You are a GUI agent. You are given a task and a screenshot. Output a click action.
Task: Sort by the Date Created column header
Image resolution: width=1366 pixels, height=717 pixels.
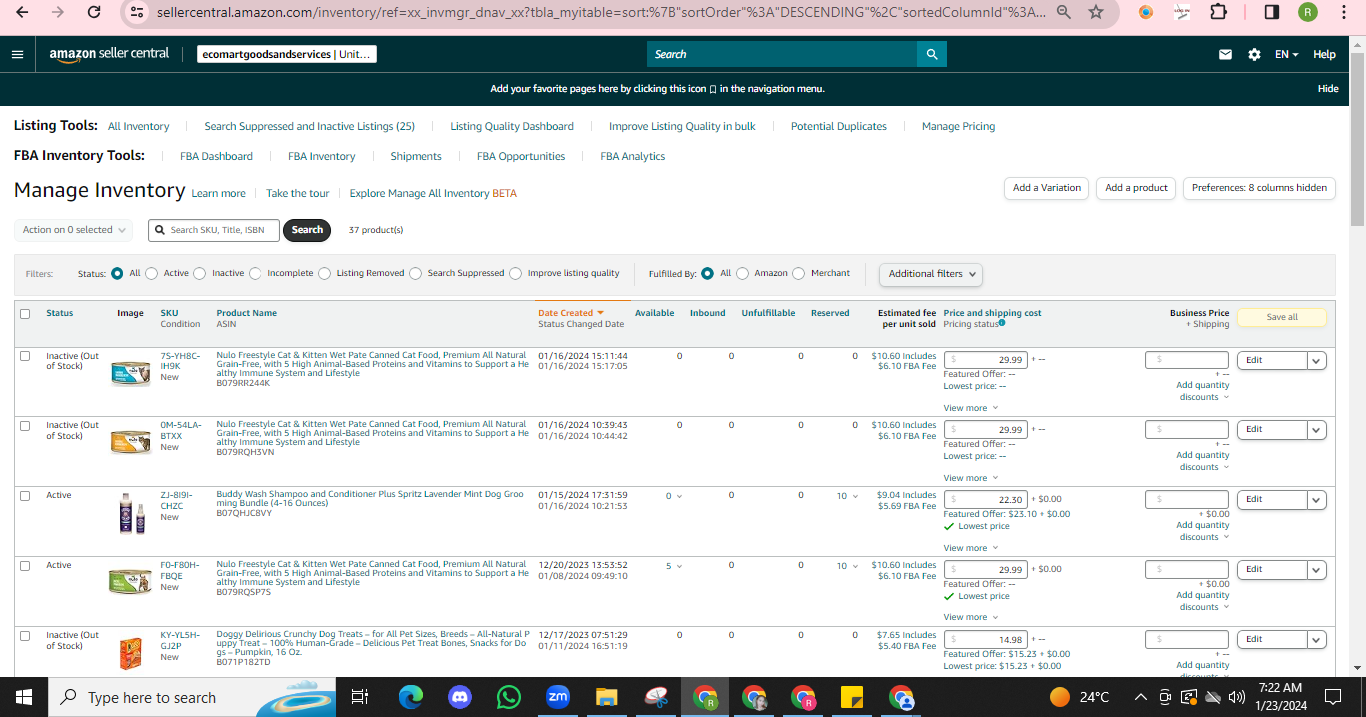(x=571, y=313)
